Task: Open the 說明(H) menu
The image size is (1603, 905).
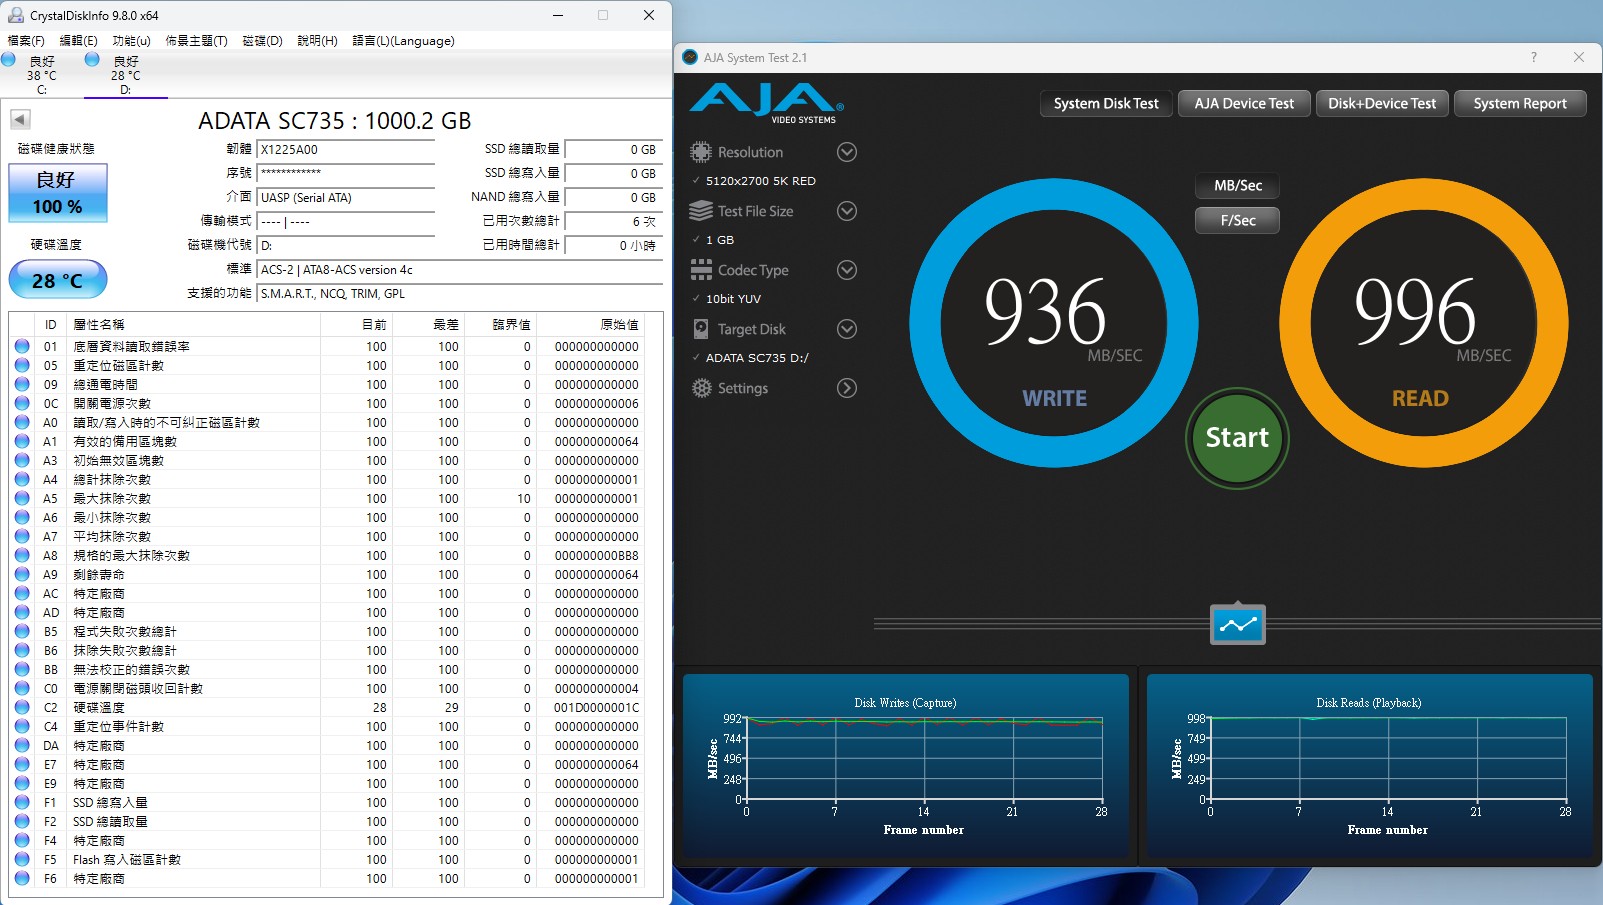Action: [x=317, y=41]
